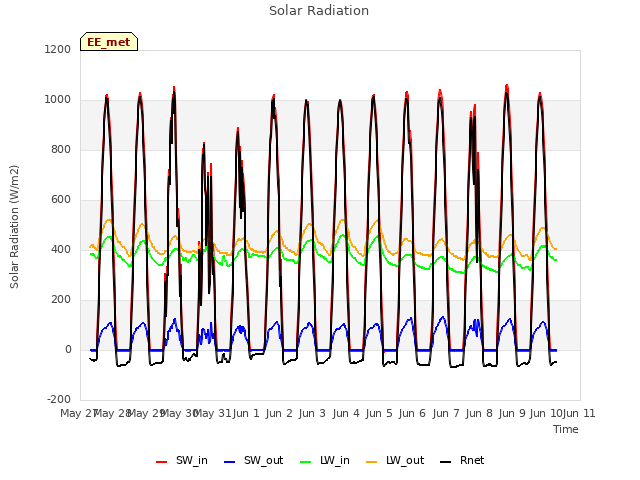Click the orange LW_out legend color marker
This screenshot has height=480, width=640.
coord(372,462)
